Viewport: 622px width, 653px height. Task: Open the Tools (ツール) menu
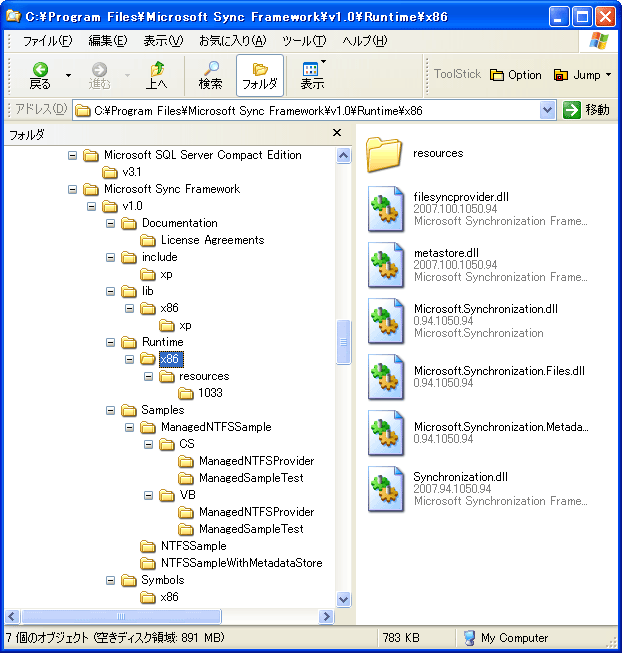(304, 41)
